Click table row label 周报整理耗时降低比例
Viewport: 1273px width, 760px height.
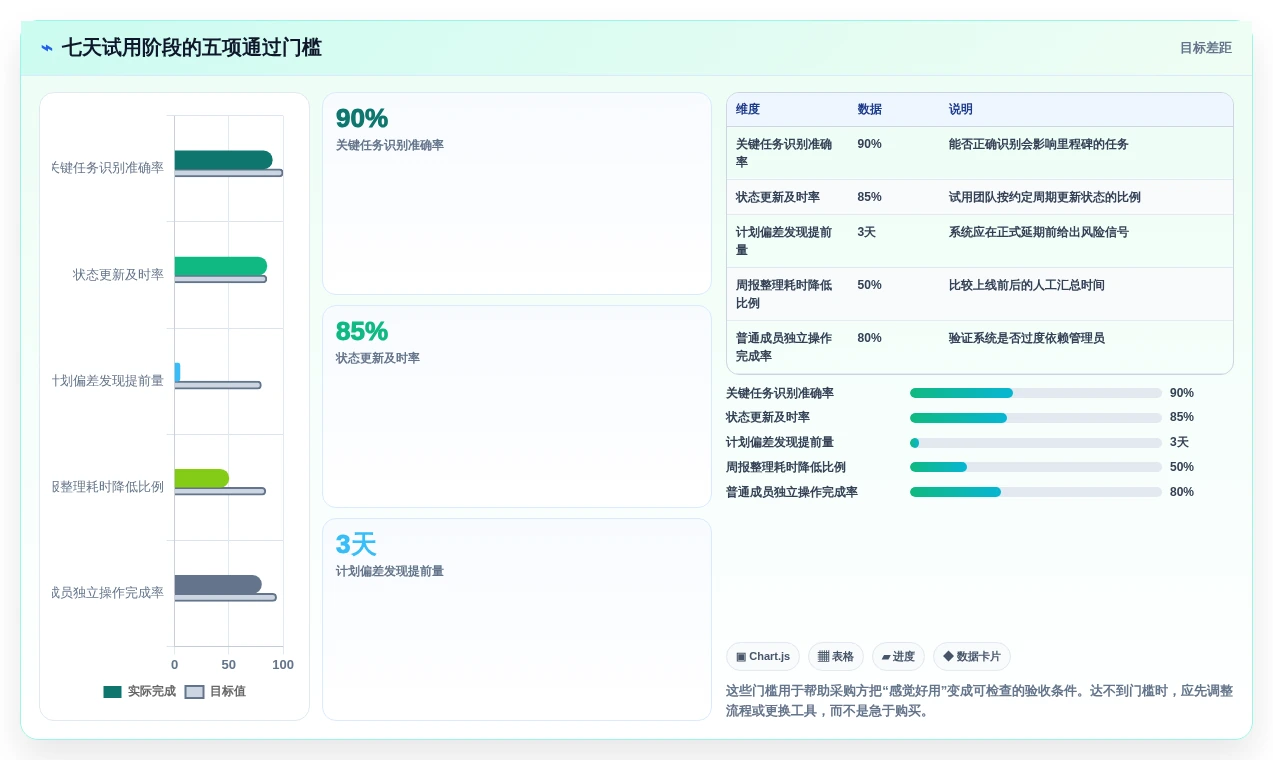pyautogui.click(x=784, y=294)
